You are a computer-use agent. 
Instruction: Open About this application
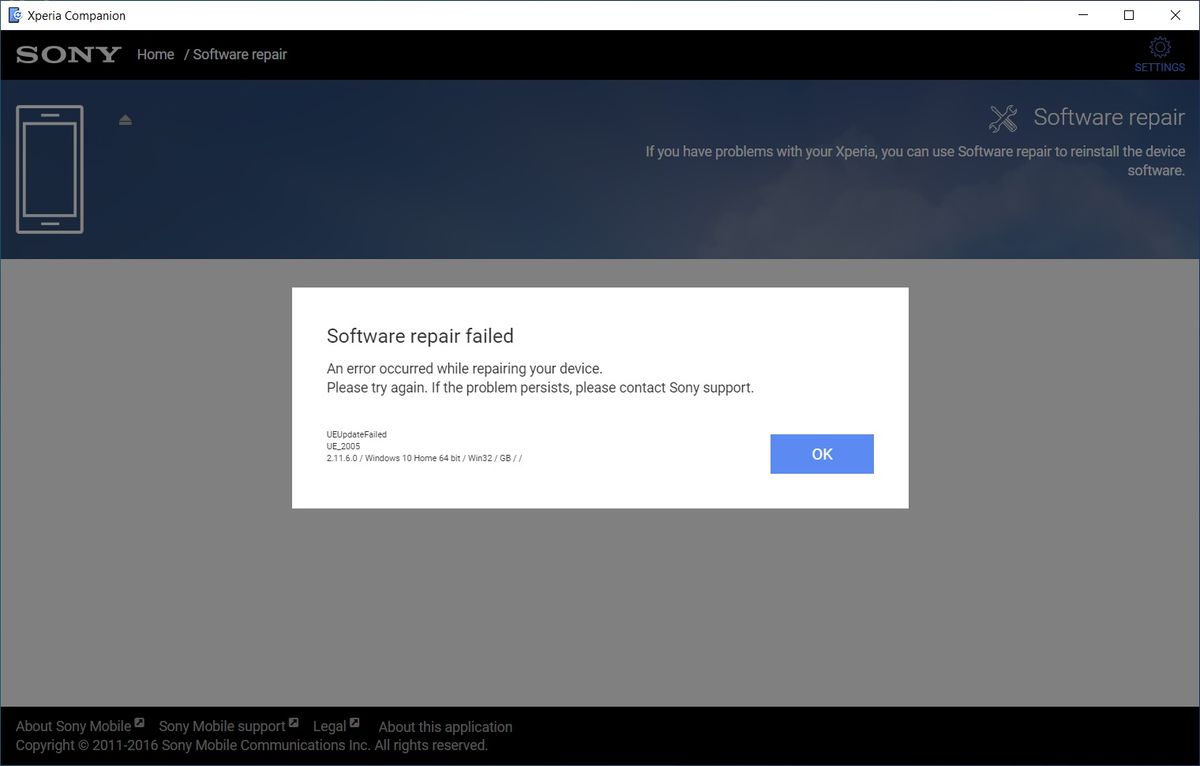click(445, 726)
